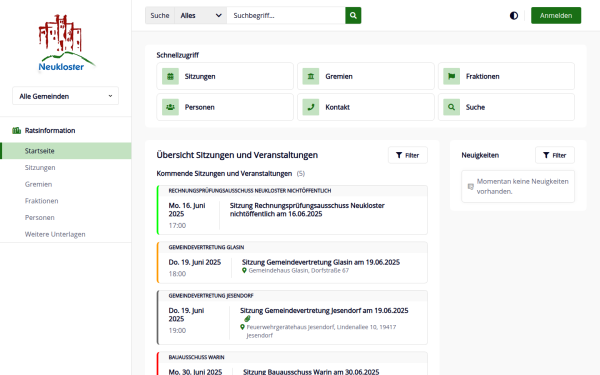This screenshot has width=600, height=375.
Task: Click location pin icon for Gemeindehaus Glasin
Action: pyautogui.click(x=244, y=271)
